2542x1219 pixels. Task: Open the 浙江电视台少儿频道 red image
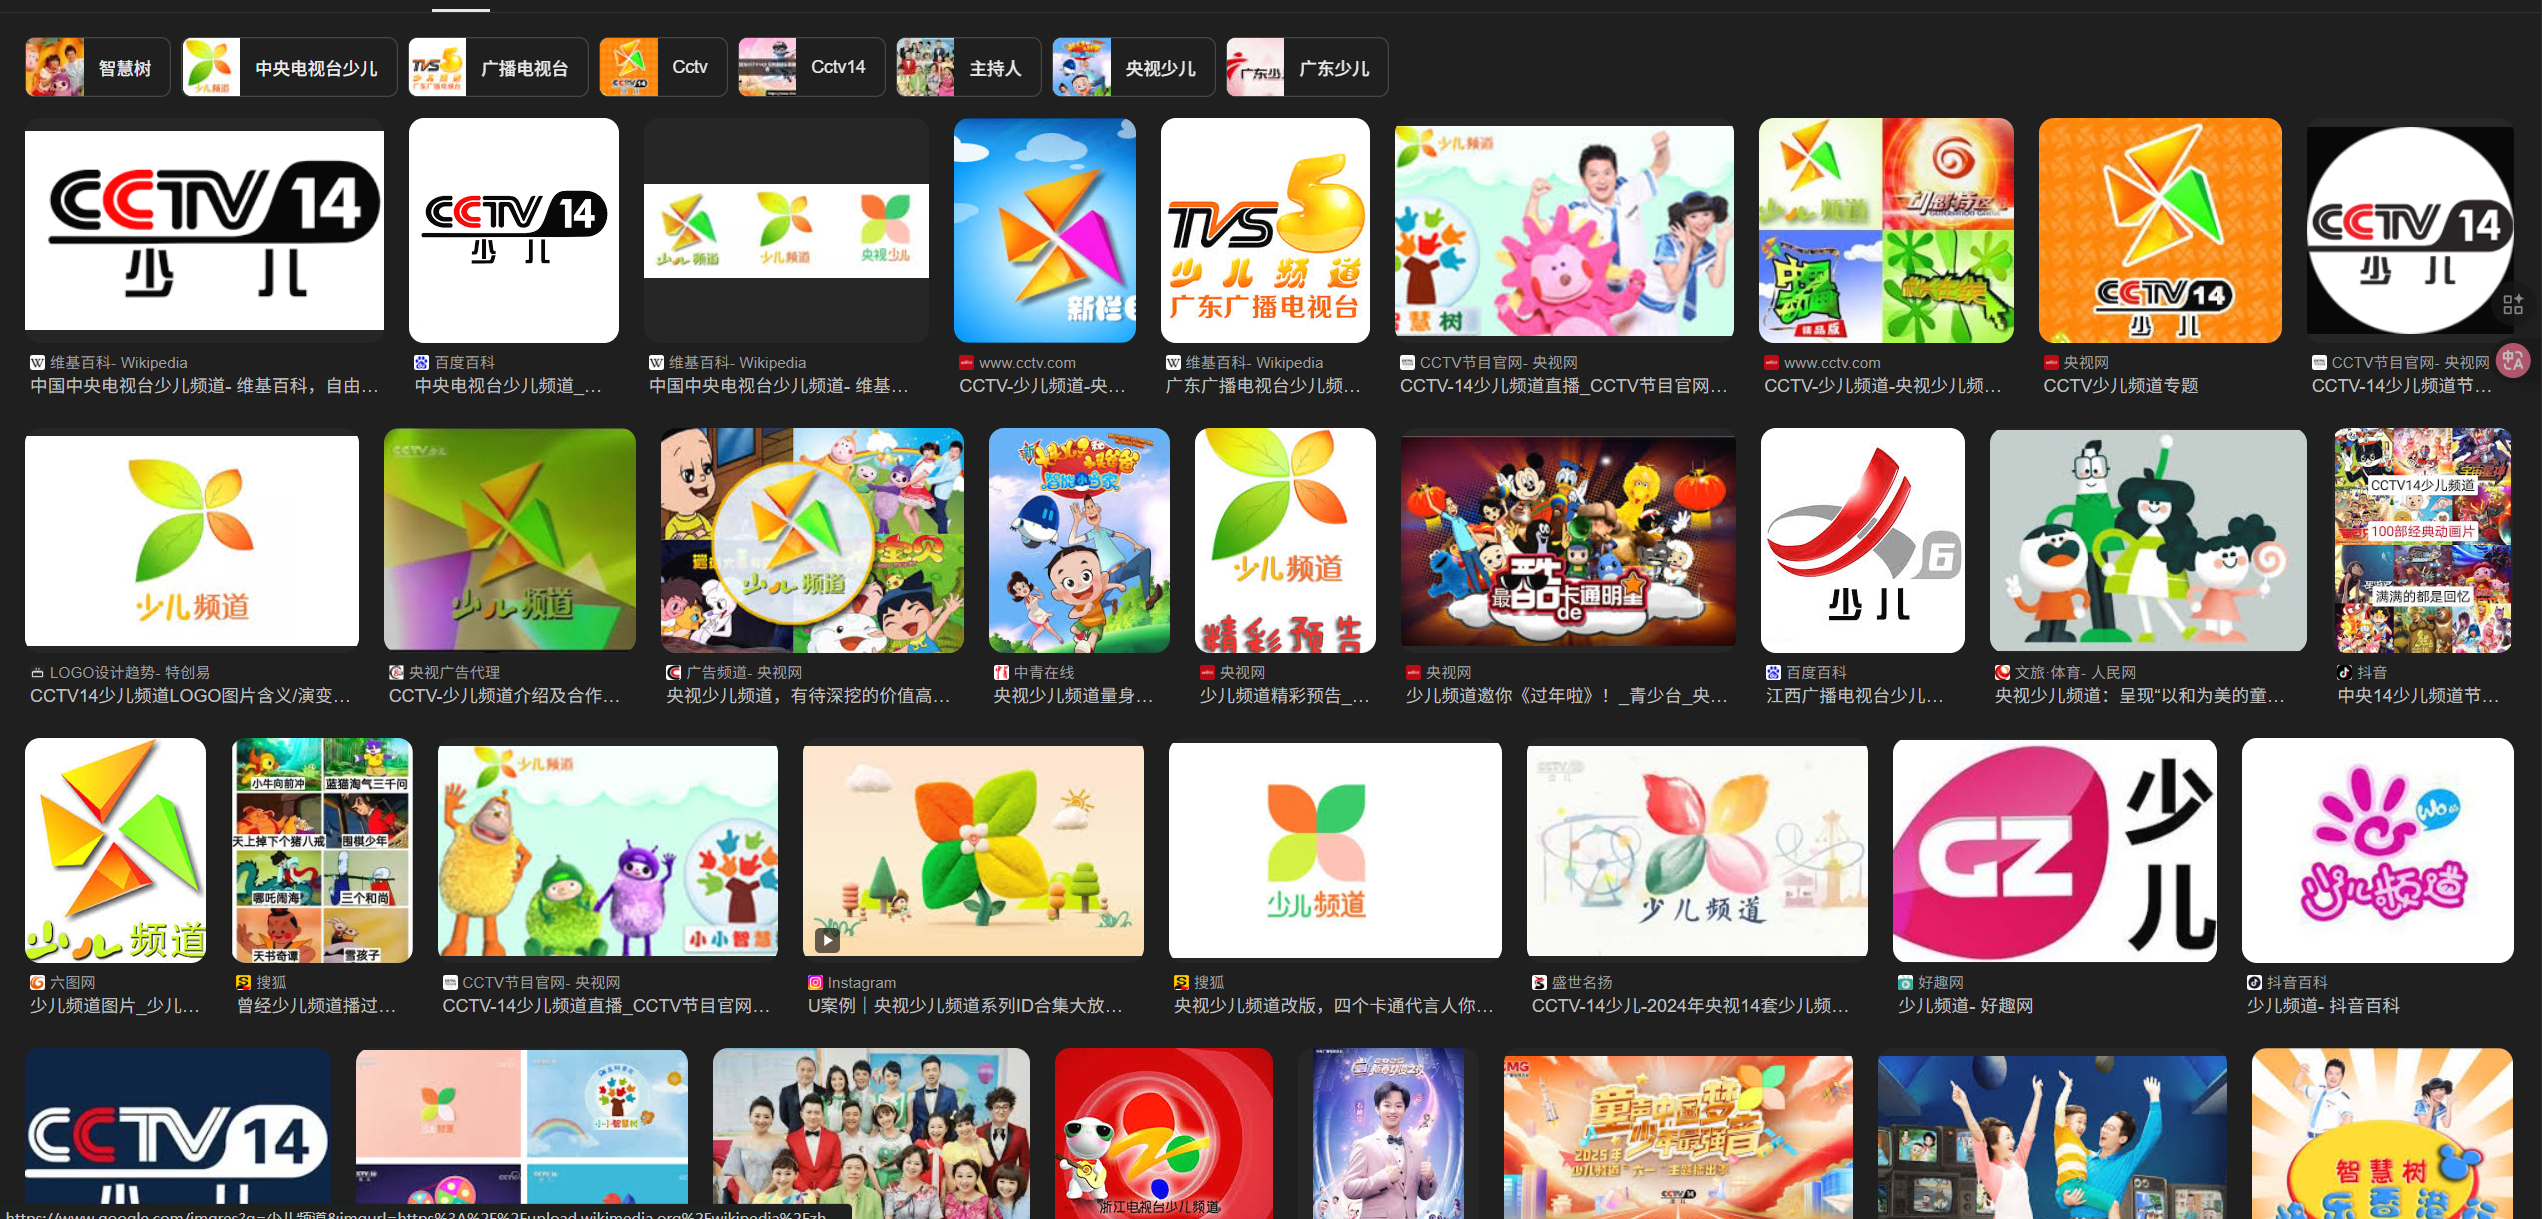(1162, 1132)
